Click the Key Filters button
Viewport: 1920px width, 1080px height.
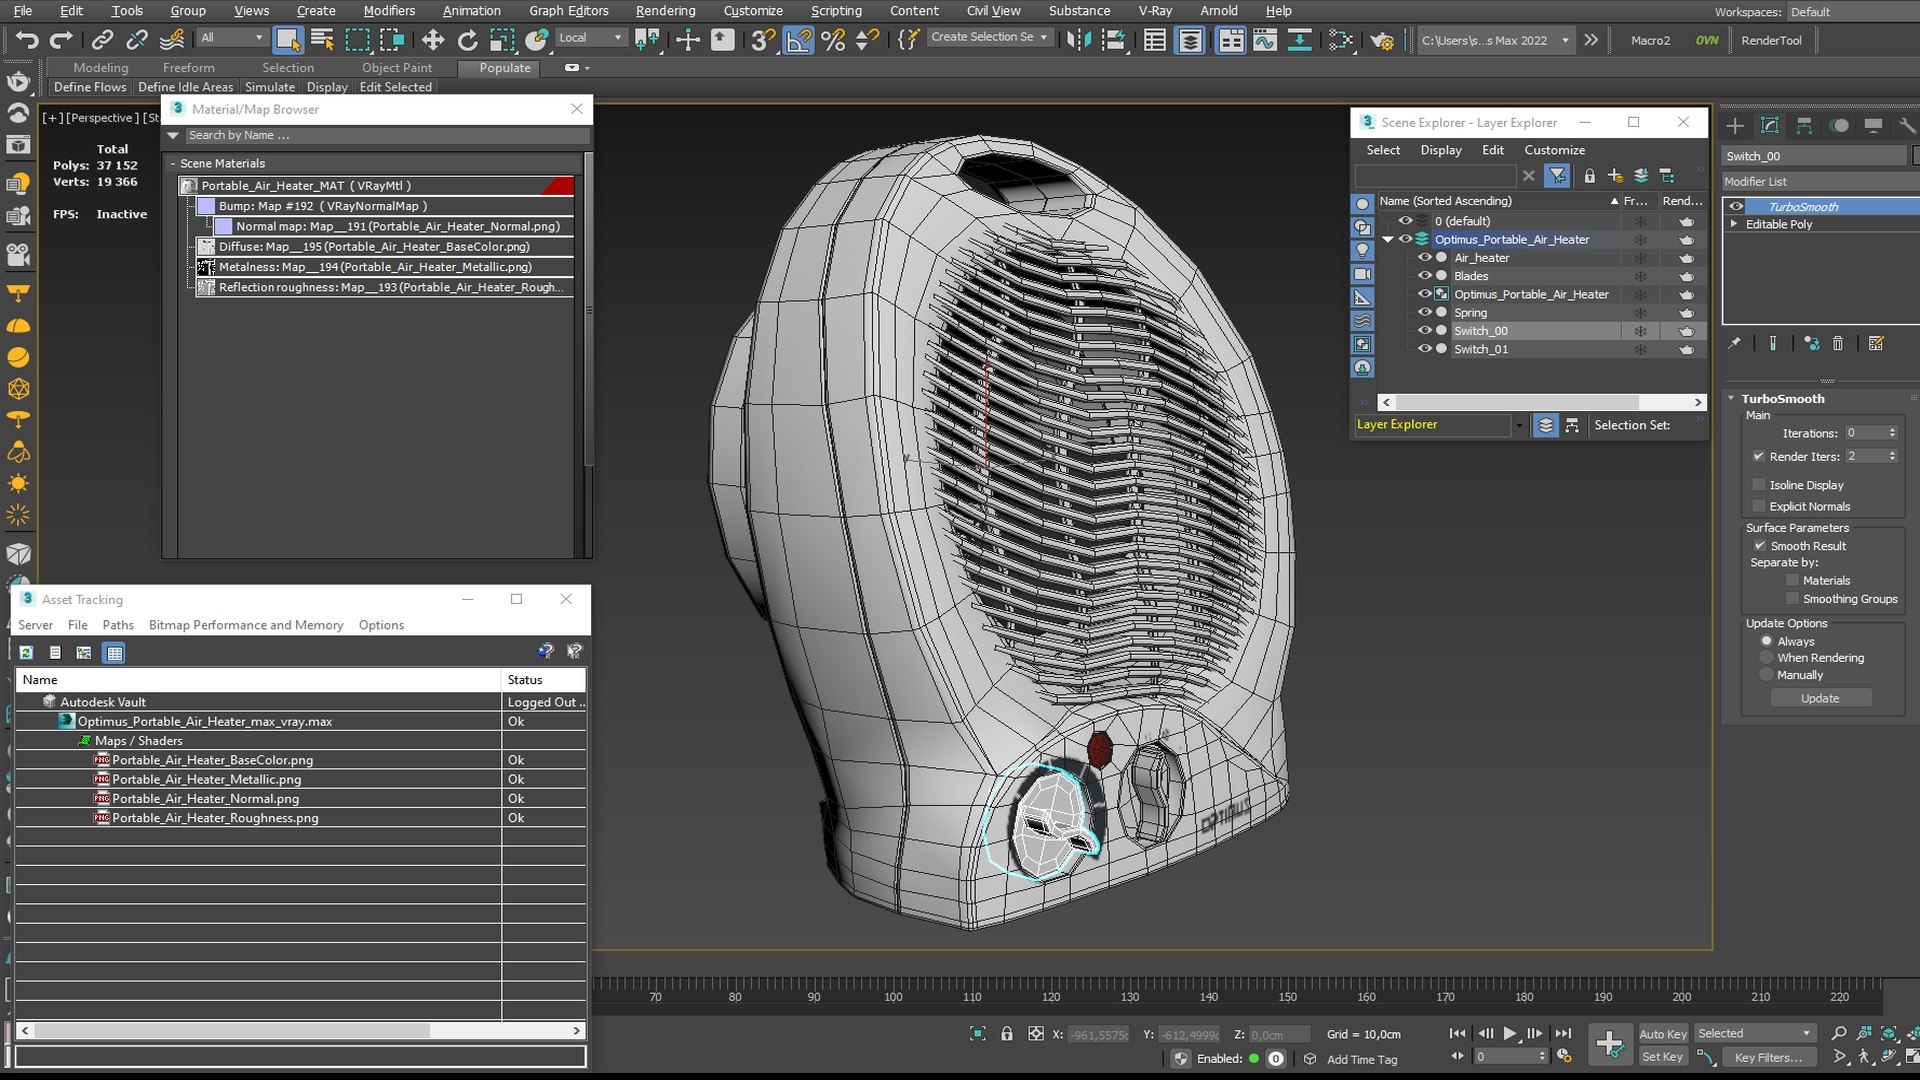[x=1768, y=1057]
